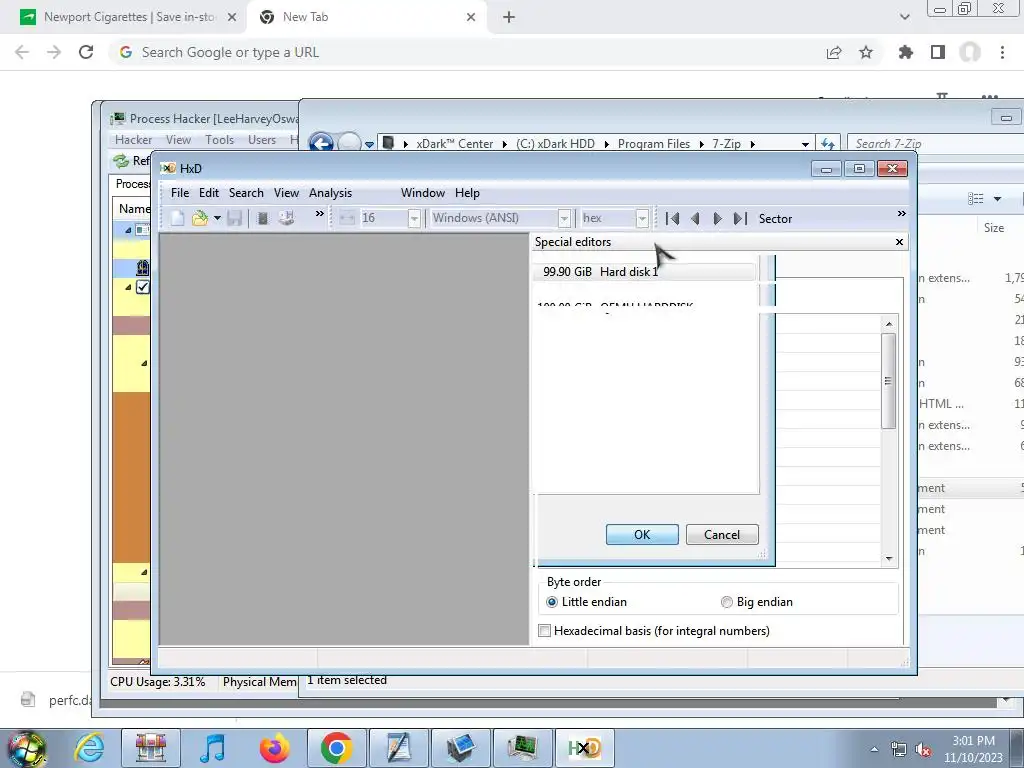Click the Chrome address bar
This screenshot has height=768, width=1024.
click(x=464, y=52)
